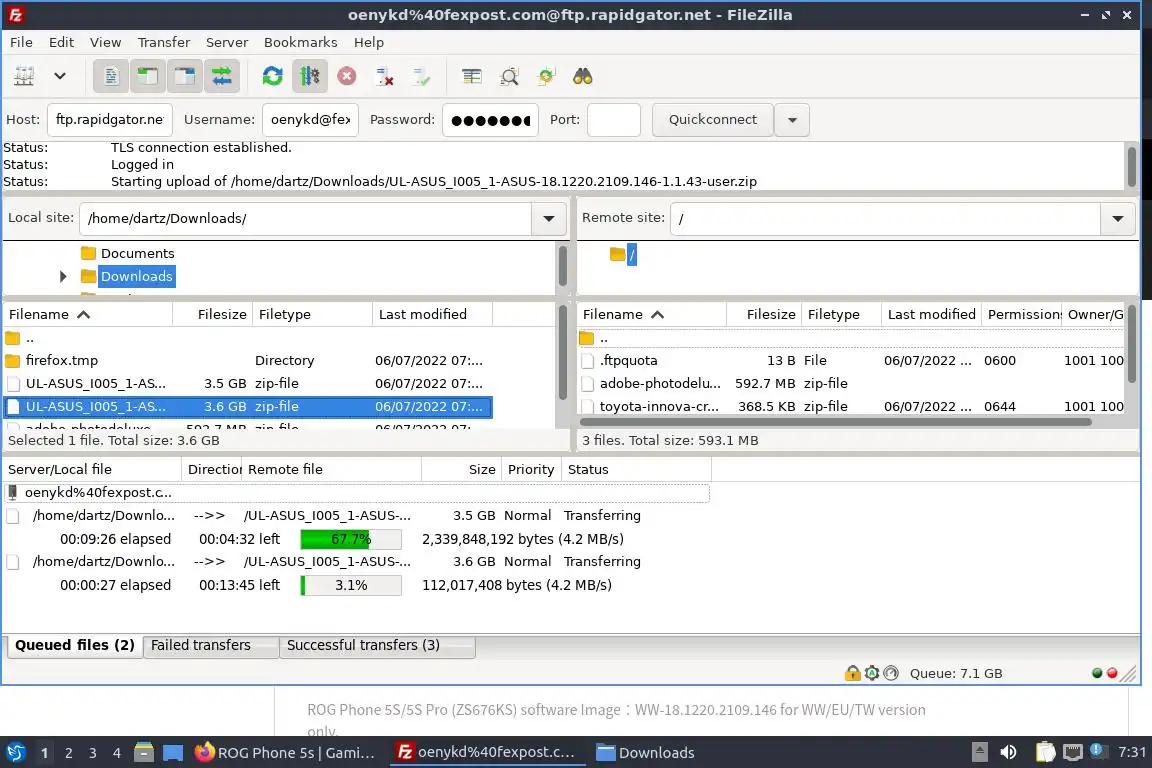Click the volume icon in system tray
Viewport: 1152px width, 768px height.
(1008, 752)
